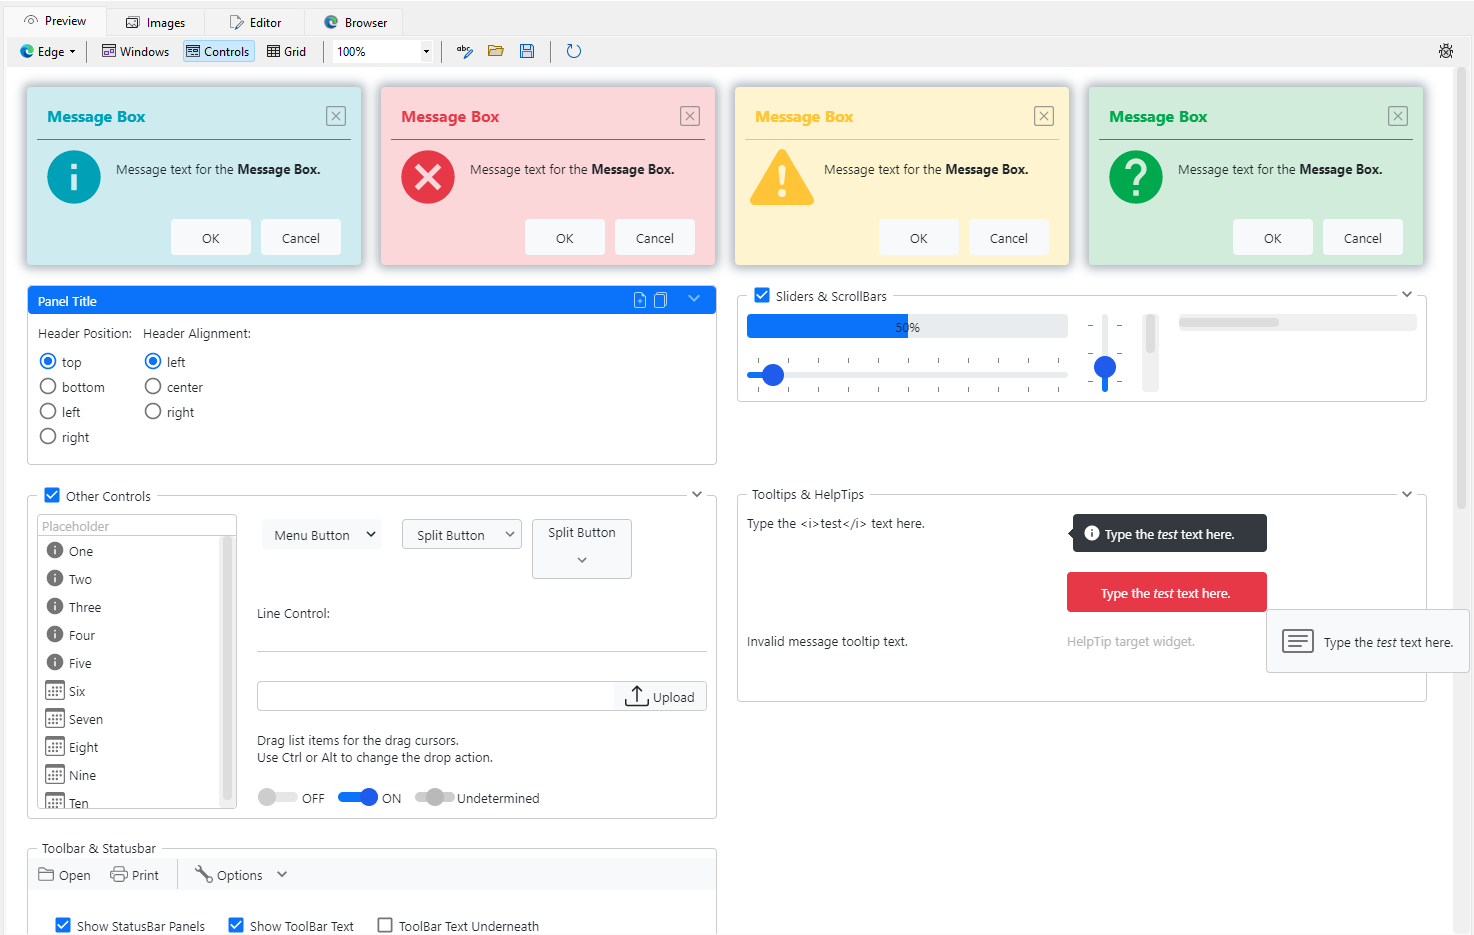
Task: Switch to Windows view
Action: coord(135,51)
